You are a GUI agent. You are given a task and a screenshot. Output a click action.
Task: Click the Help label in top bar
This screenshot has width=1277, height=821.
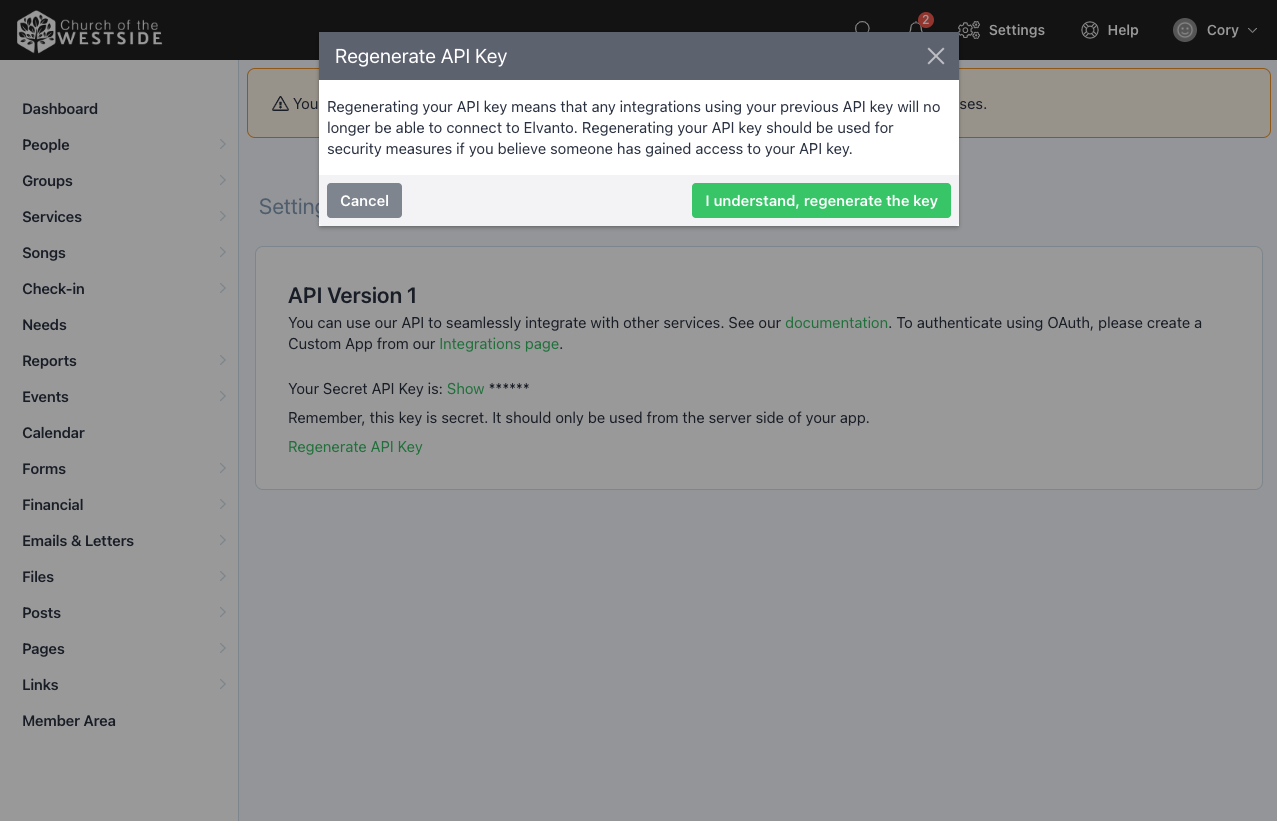[1123, 30]
